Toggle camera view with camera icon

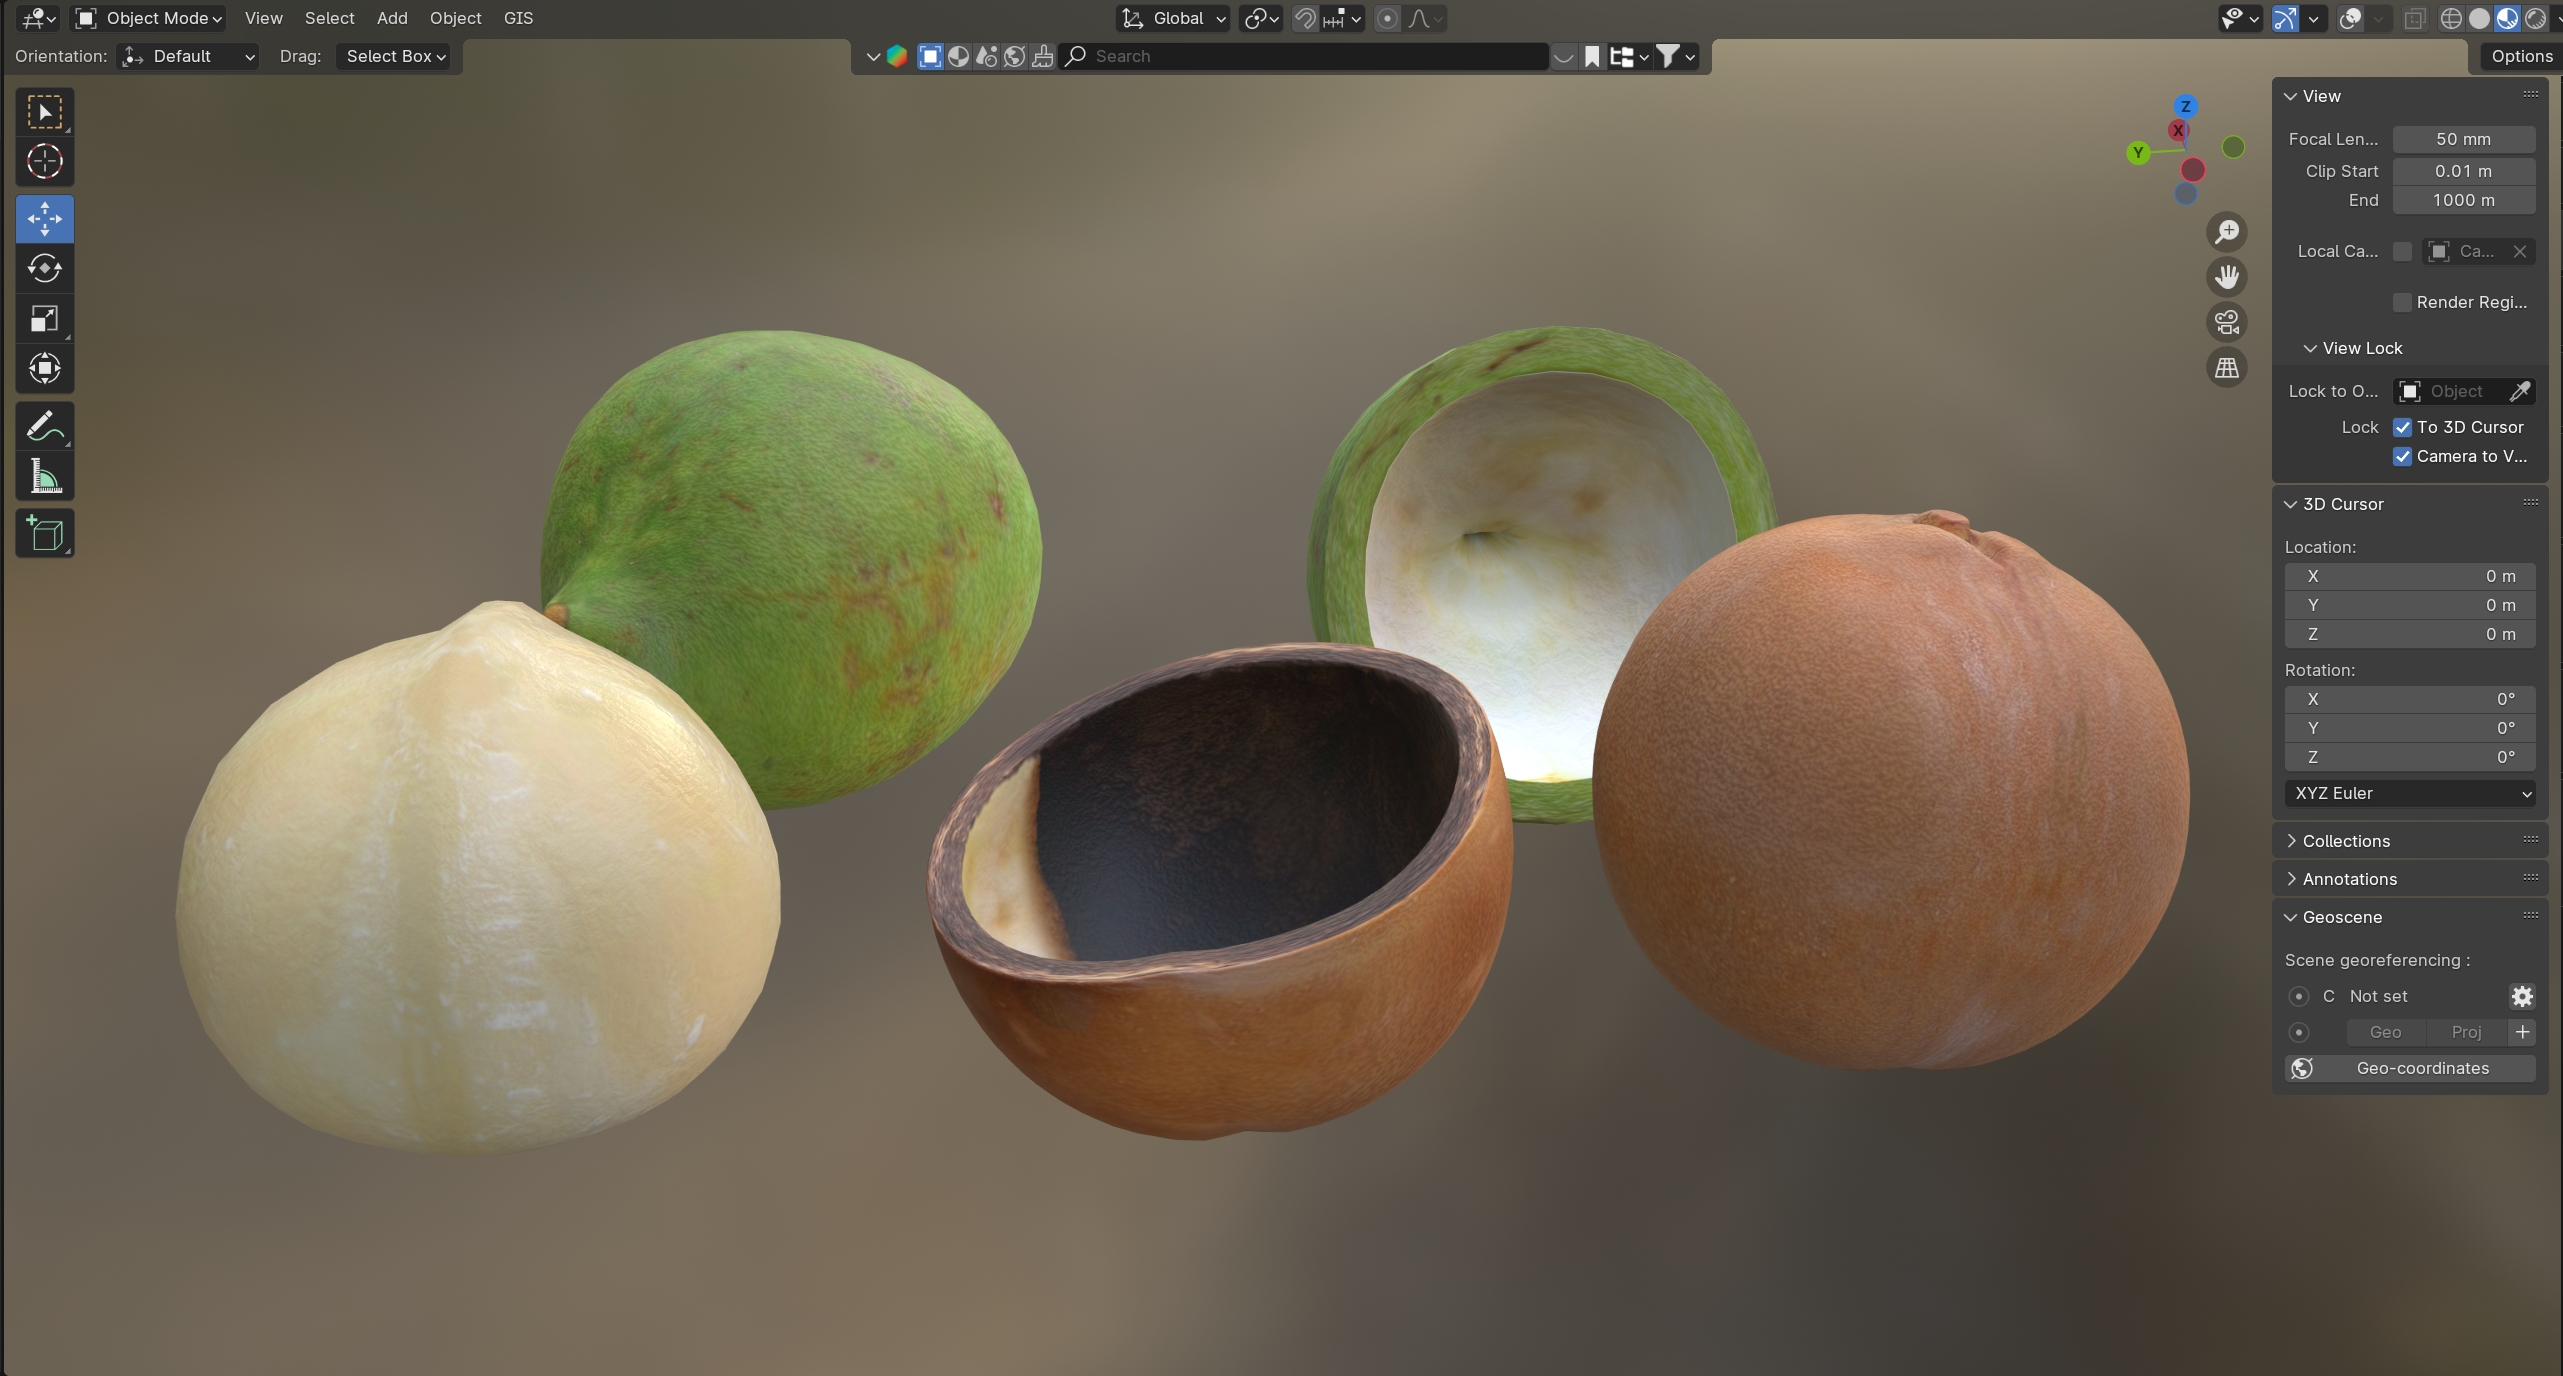(2226, 322)
